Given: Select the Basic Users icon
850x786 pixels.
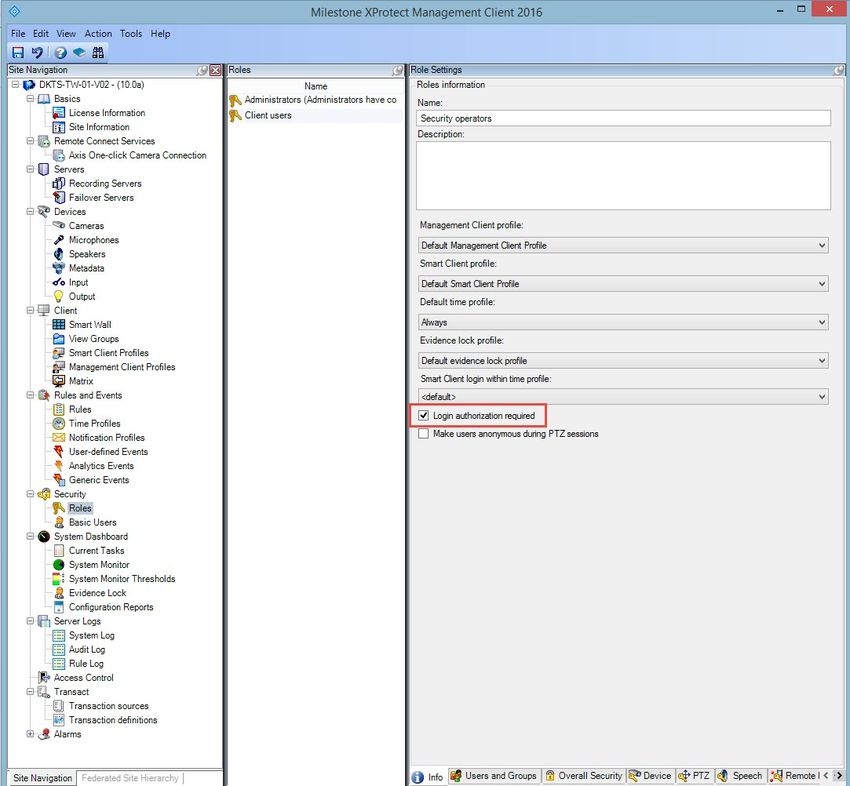Looking at the screenshot, I should point(59,523).
